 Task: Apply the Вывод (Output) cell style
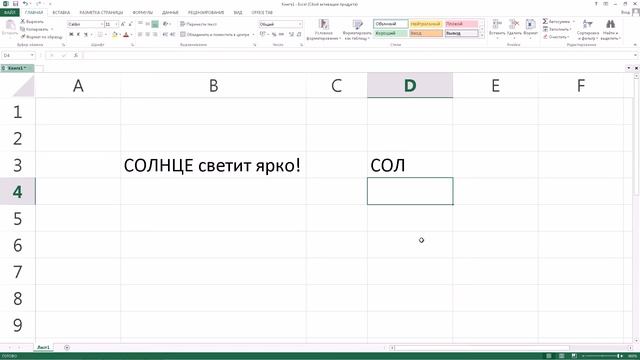[x=461, y=33]
